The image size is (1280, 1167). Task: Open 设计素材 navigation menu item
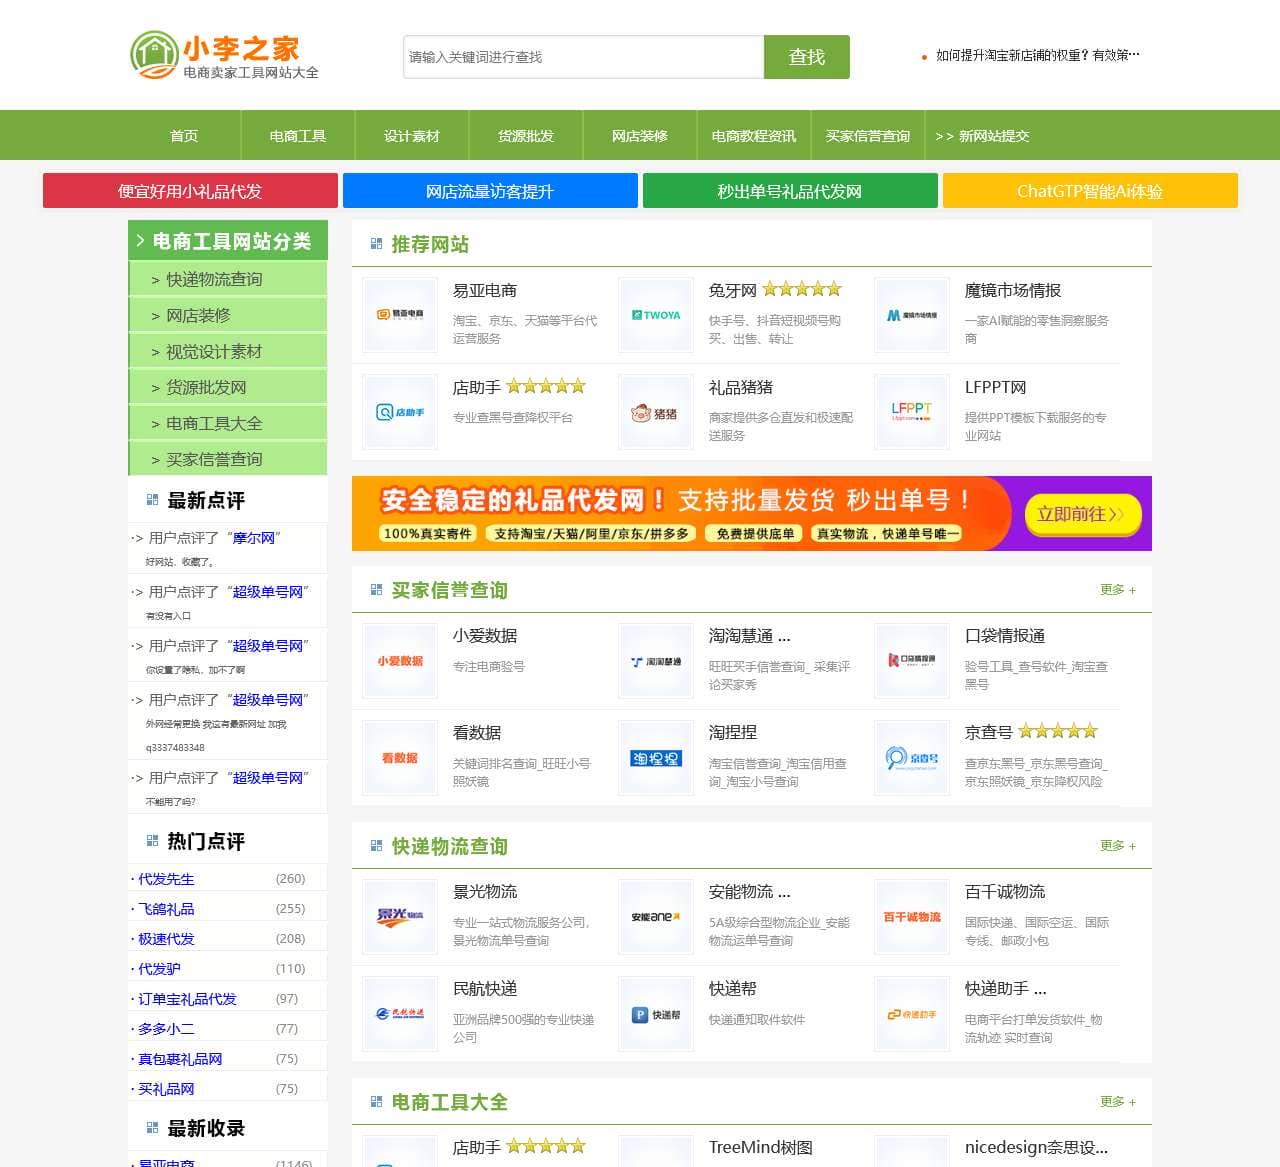(412, 136)
